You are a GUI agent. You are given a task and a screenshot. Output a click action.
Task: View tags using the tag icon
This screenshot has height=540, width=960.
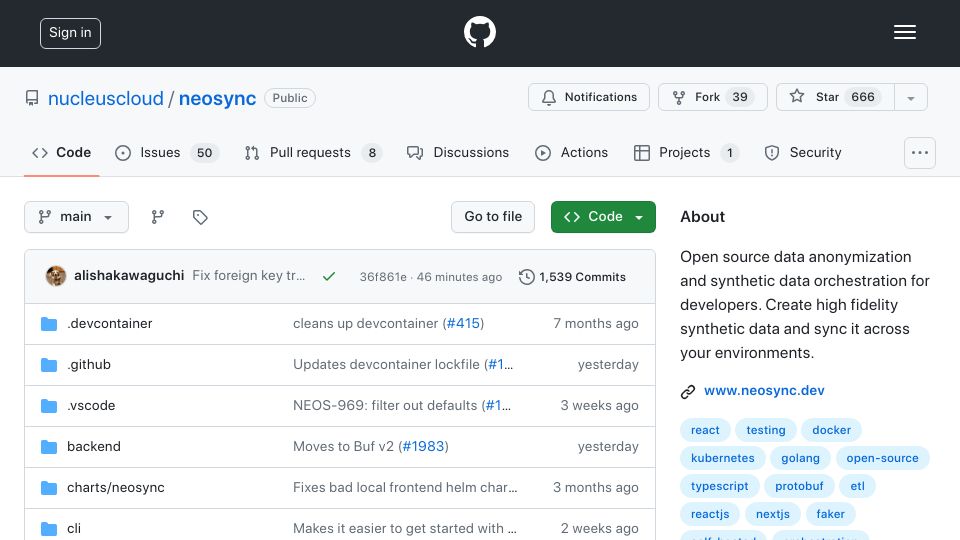click(200, 217)
